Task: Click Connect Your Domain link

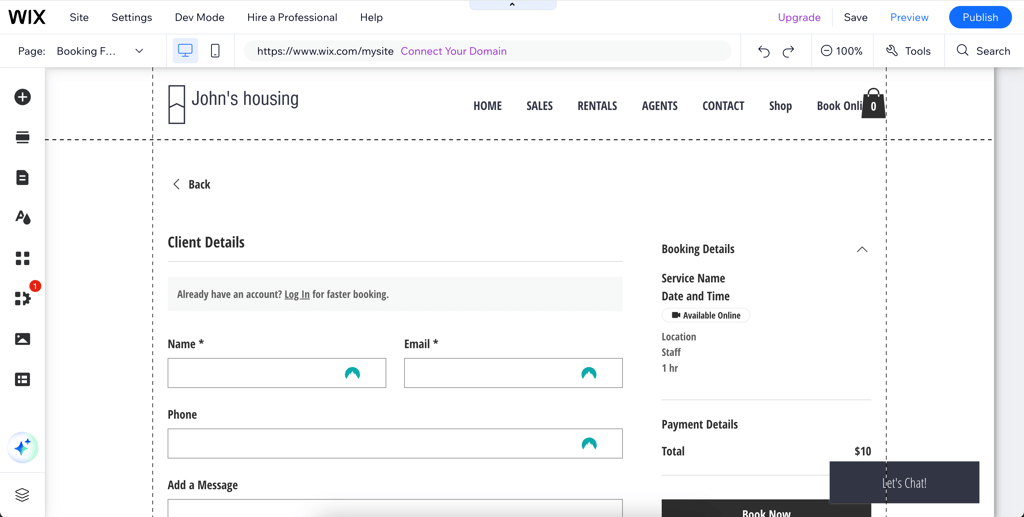Action: pyautogui.click(x=453, y=51)
